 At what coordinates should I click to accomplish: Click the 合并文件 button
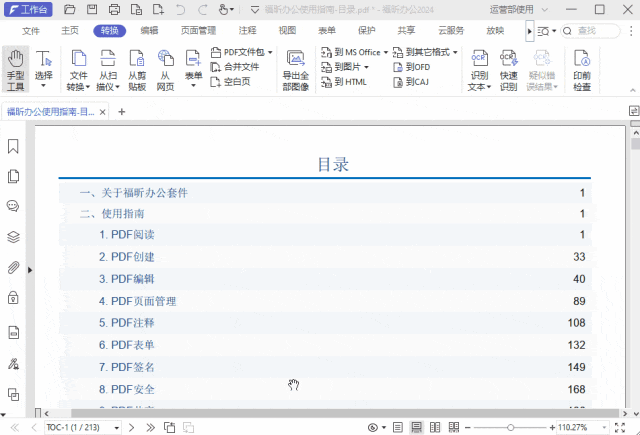[235, 67]
